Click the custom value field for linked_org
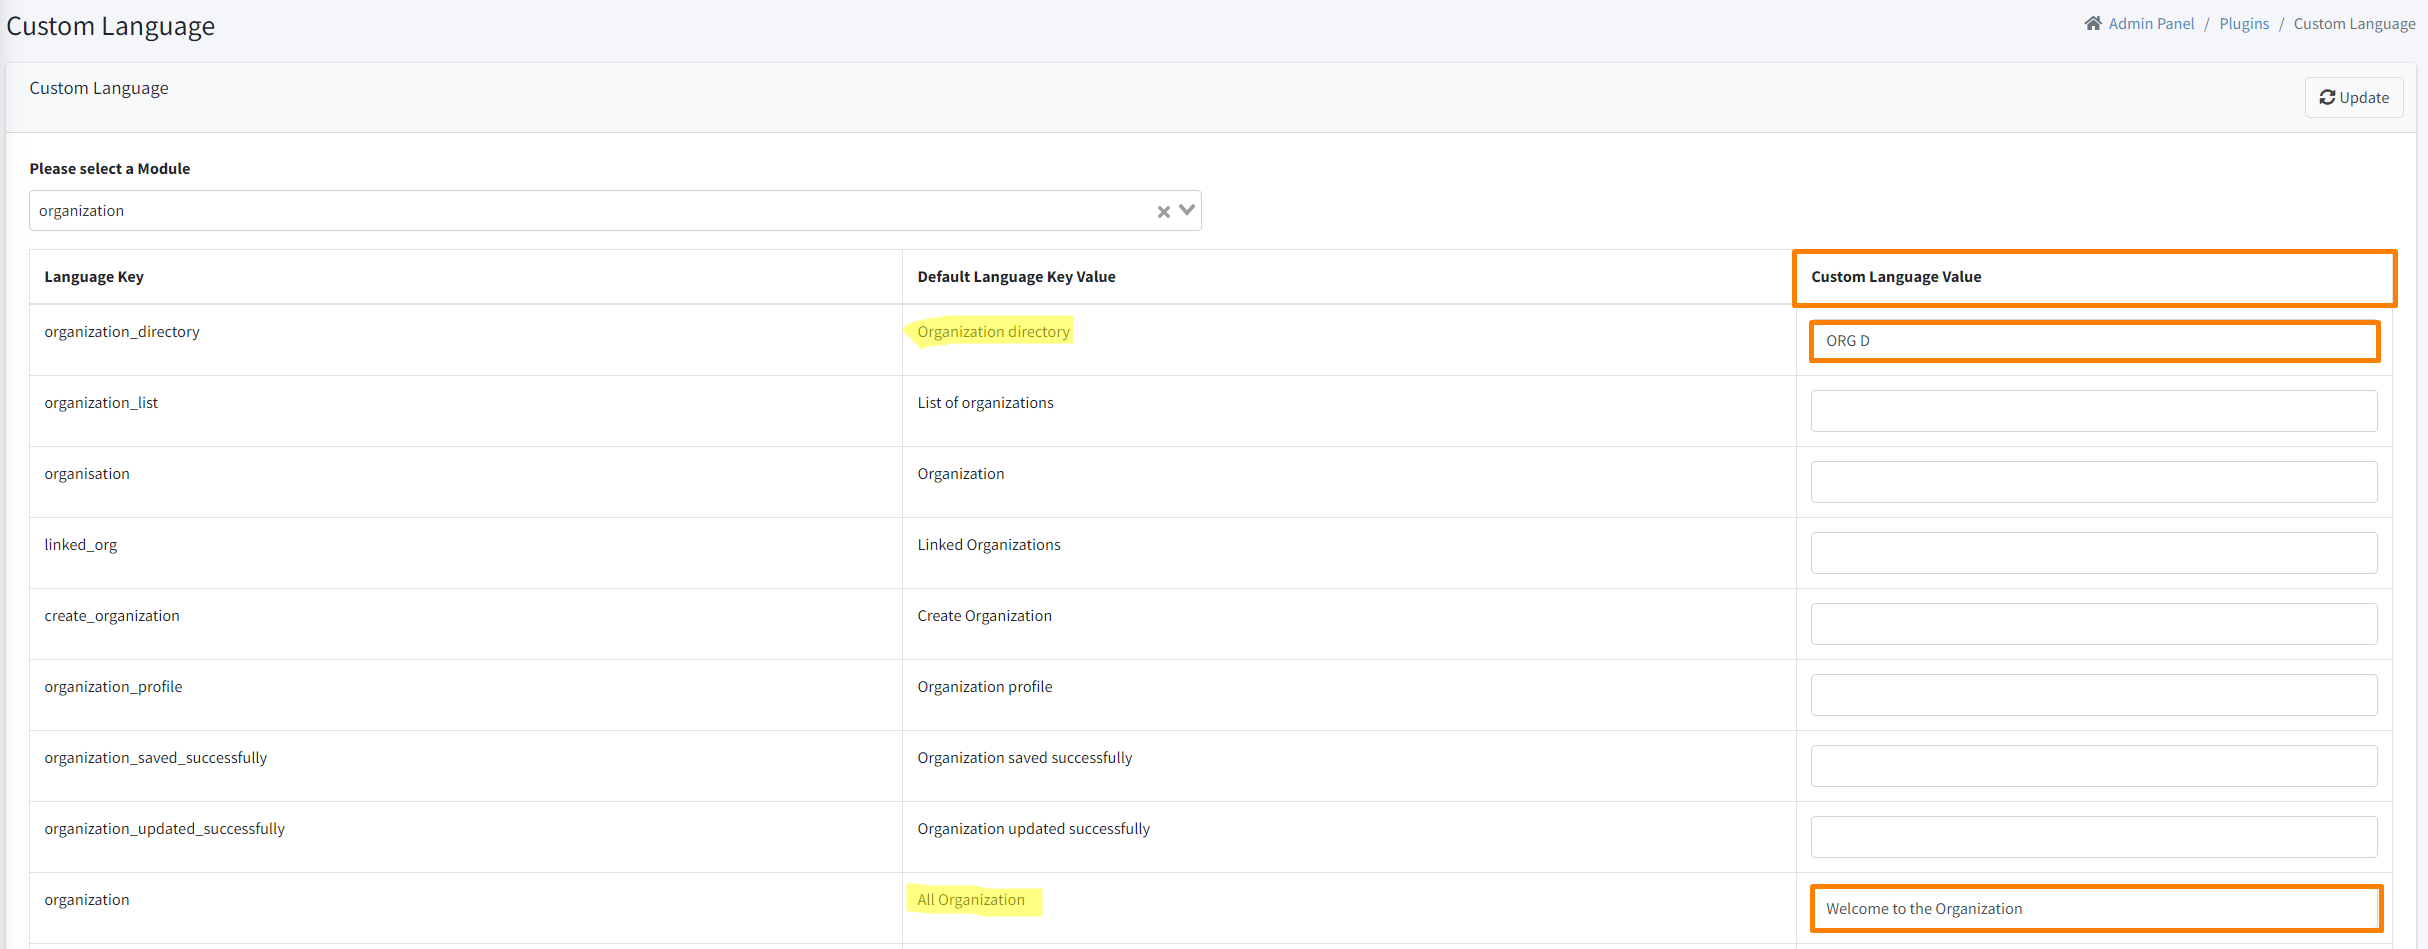The height and width of the screenshot is (949, 2428). [x=2094, y=552]
